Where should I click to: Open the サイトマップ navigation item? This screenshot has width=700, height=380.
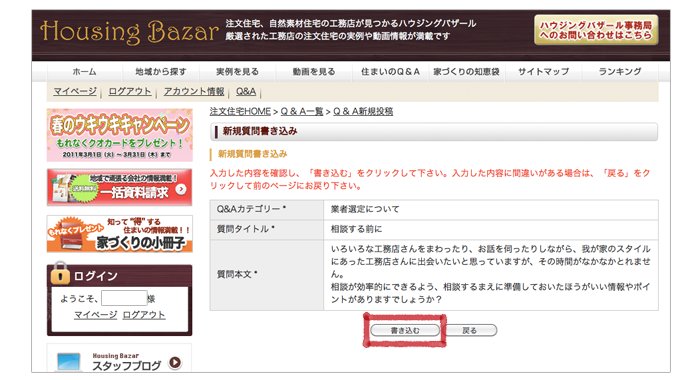543,71
